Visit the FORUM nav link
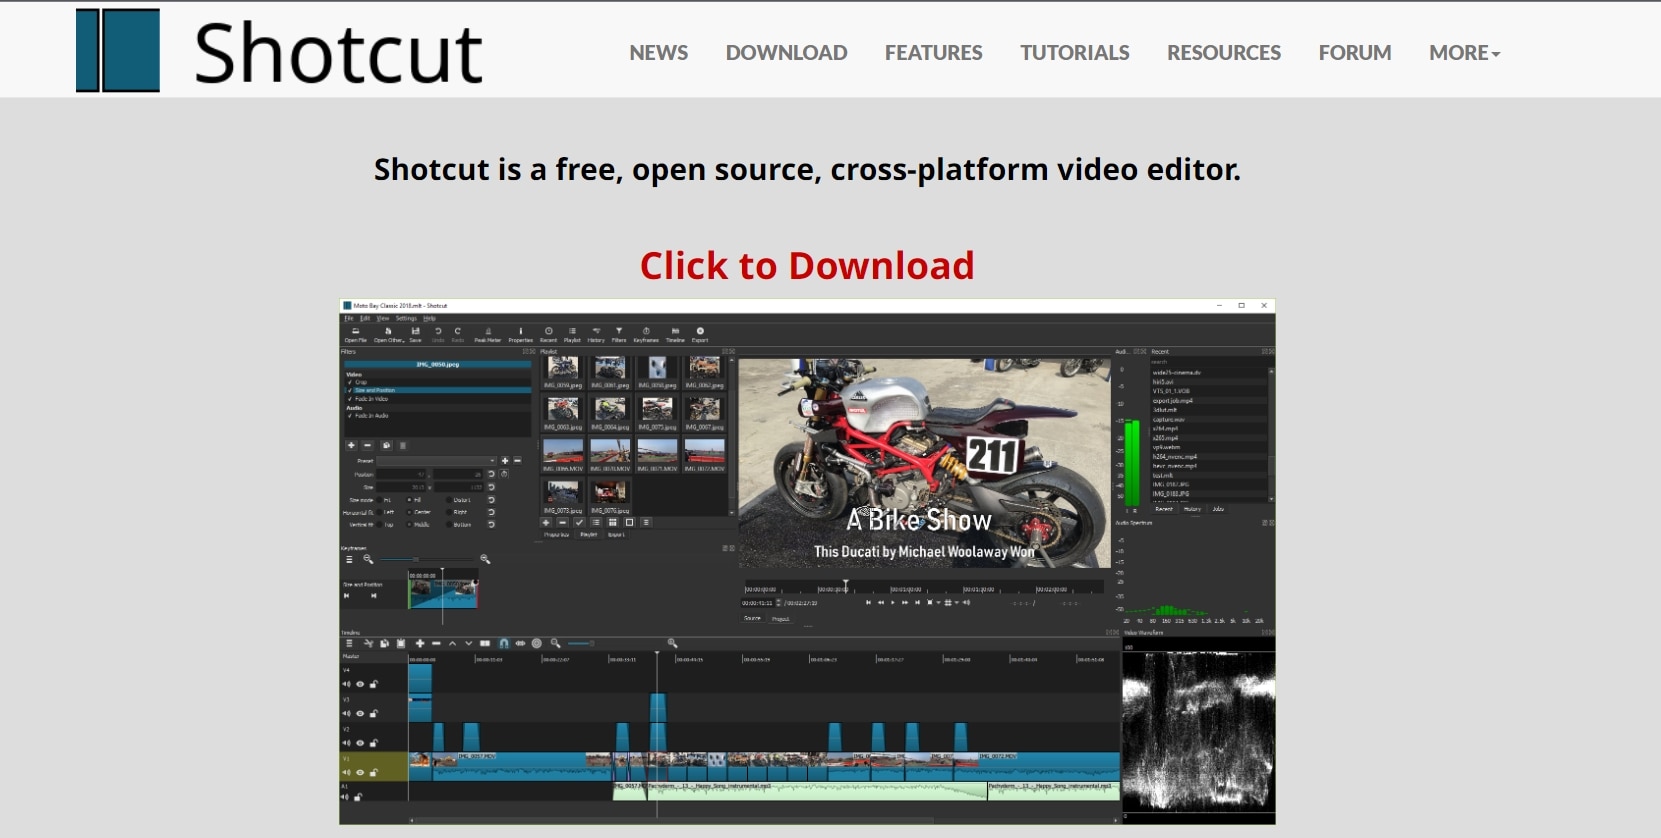Viewport: 1661px width, 838px height. (1354, 52)
